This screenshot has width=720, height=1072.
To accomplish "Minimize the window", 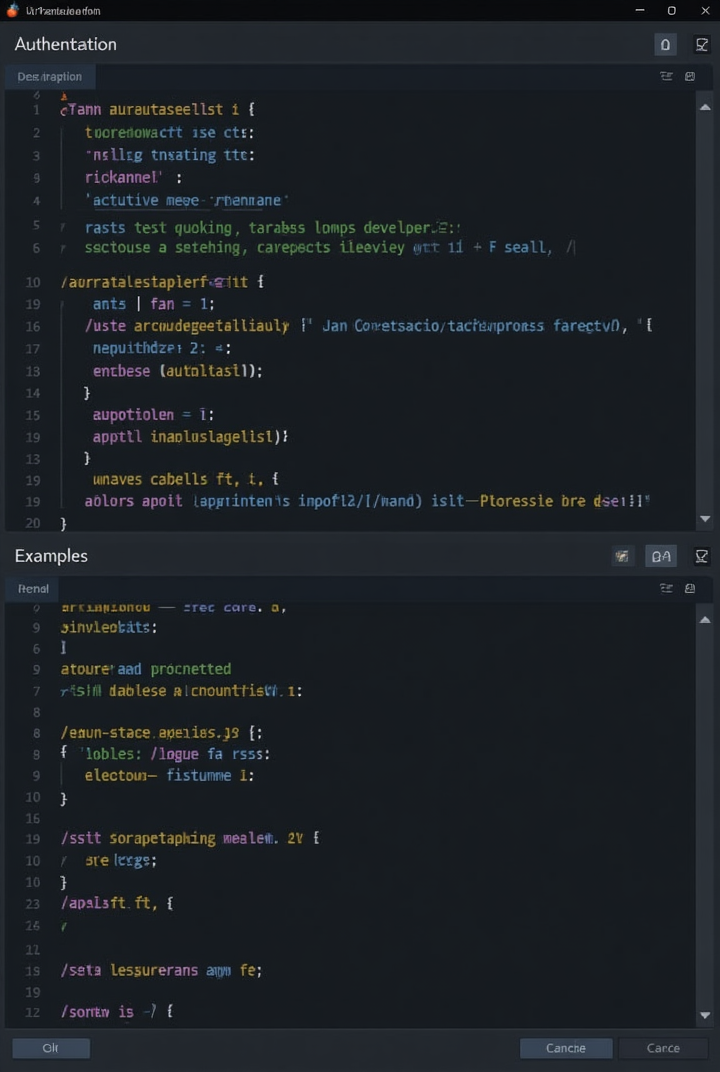I will click(x=640, y=10).
